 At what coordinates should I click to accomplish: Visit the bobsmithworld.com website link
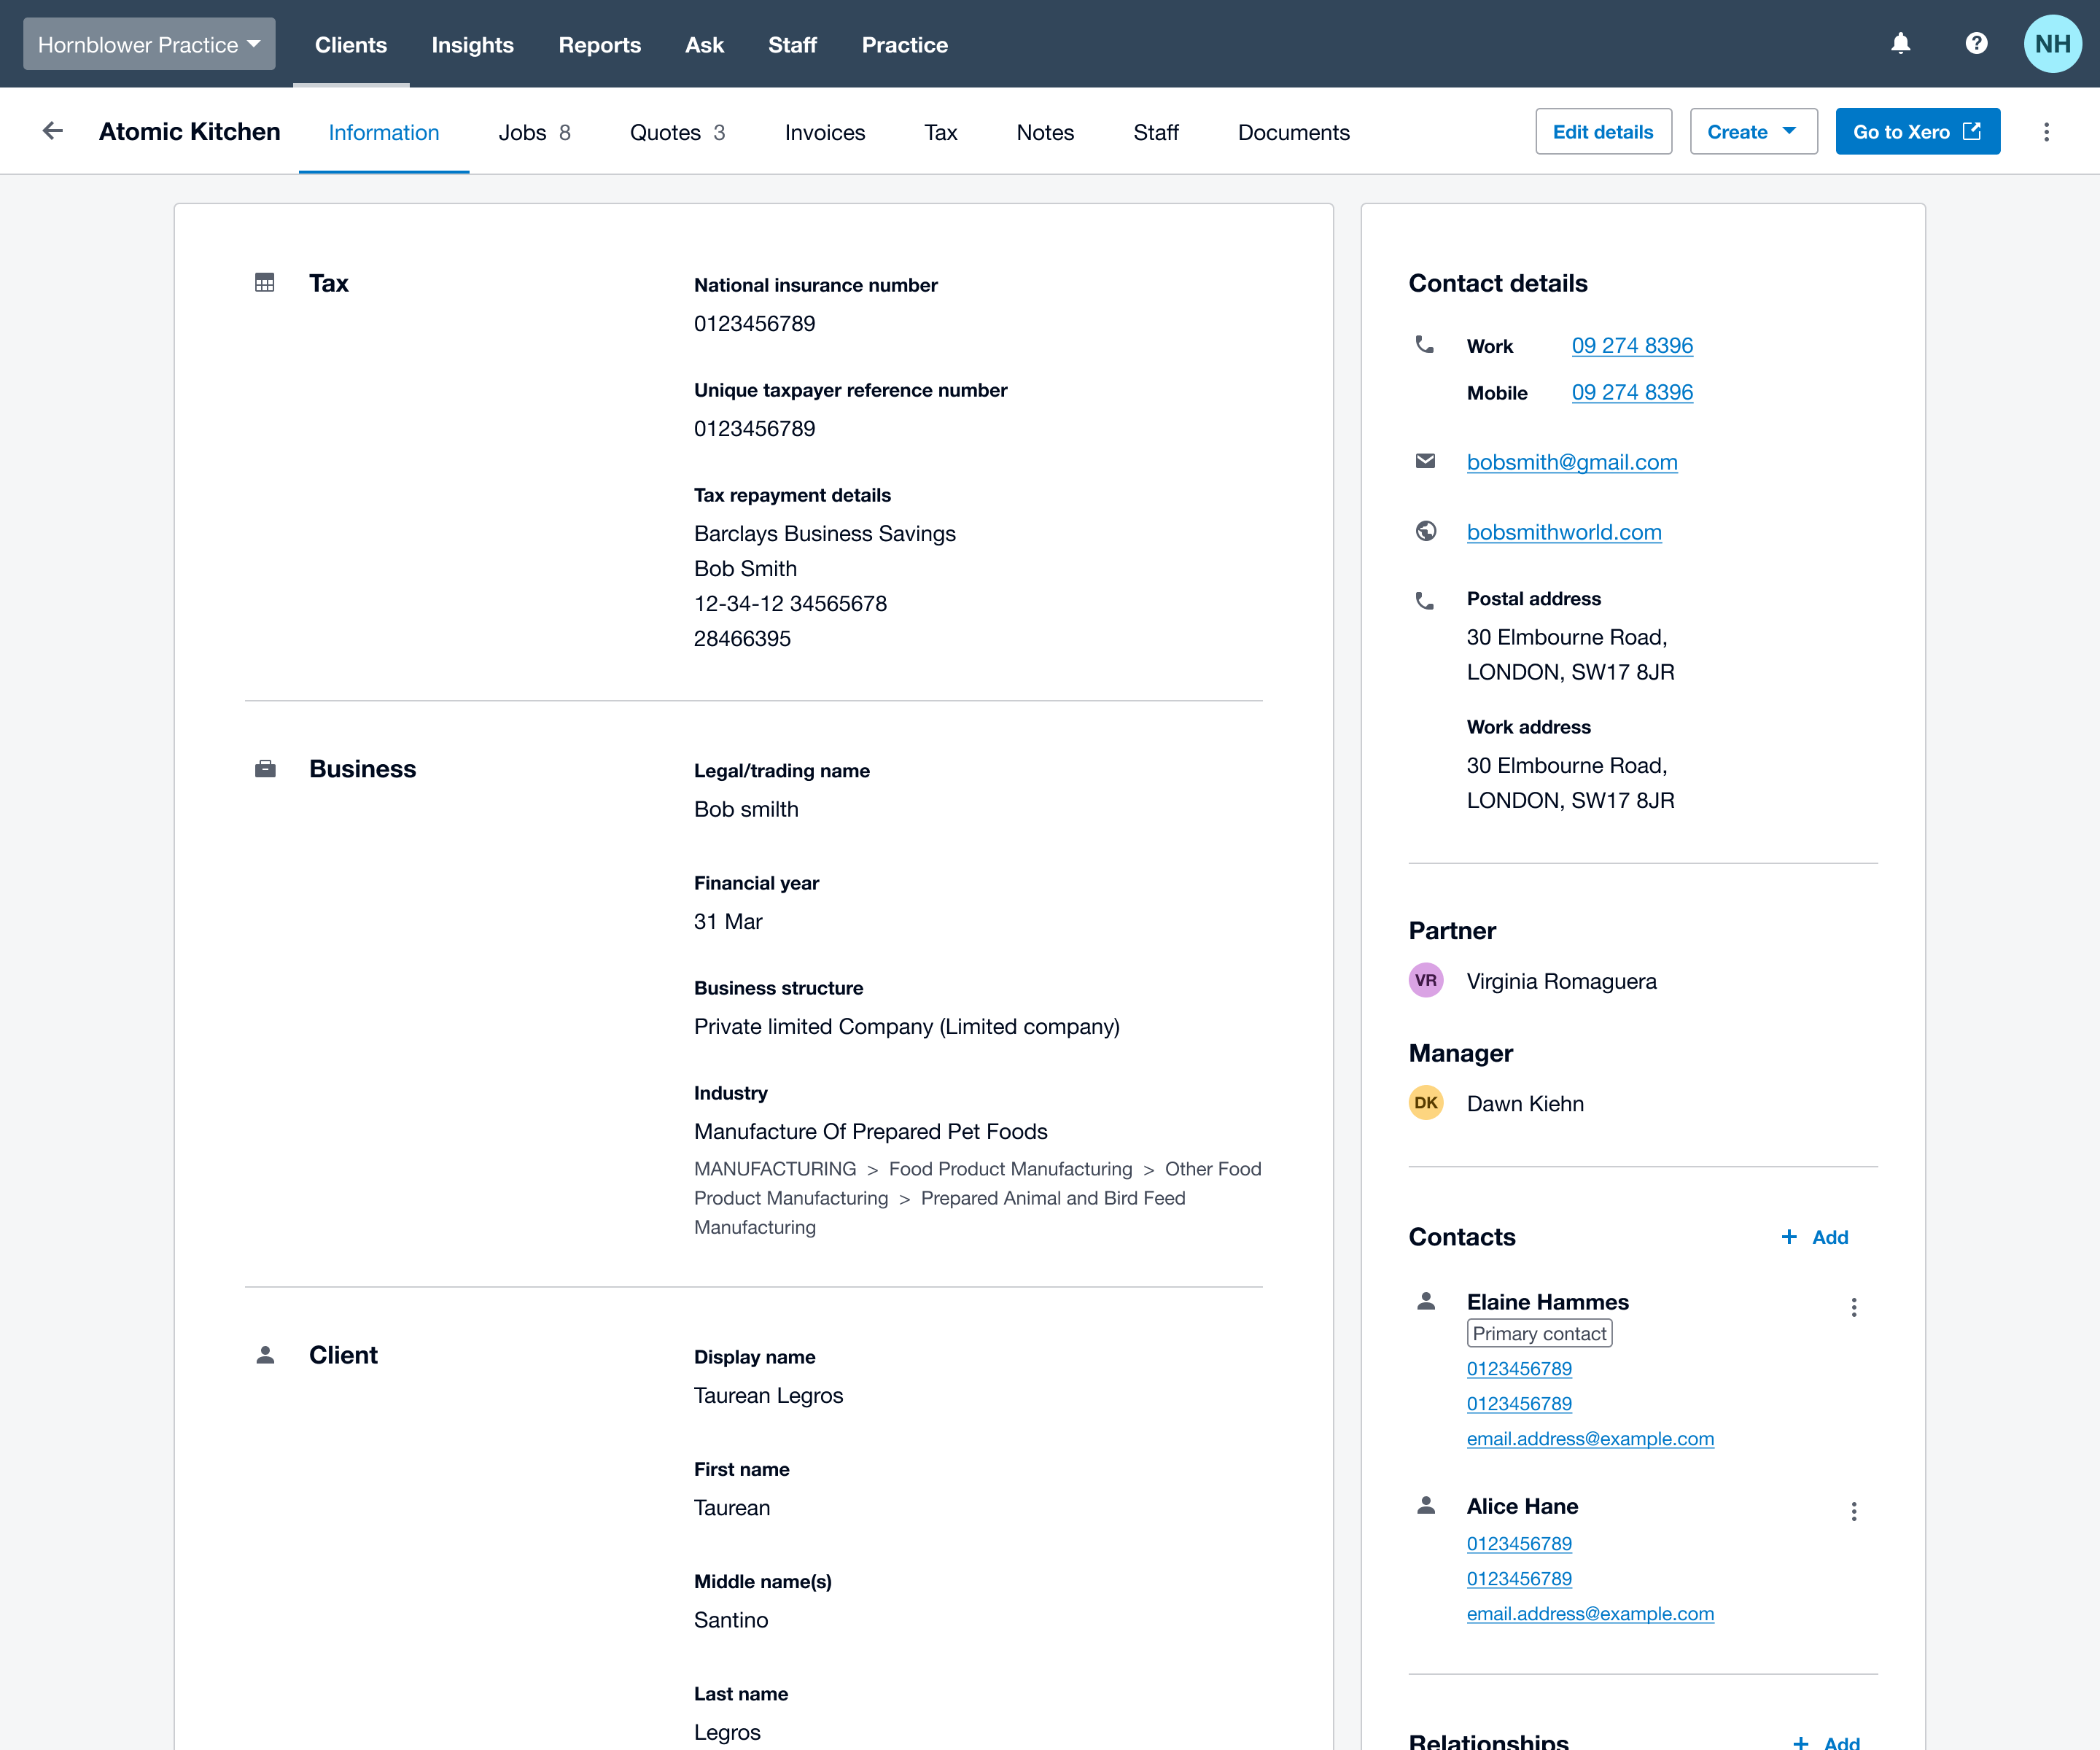tap(1563, 532)
